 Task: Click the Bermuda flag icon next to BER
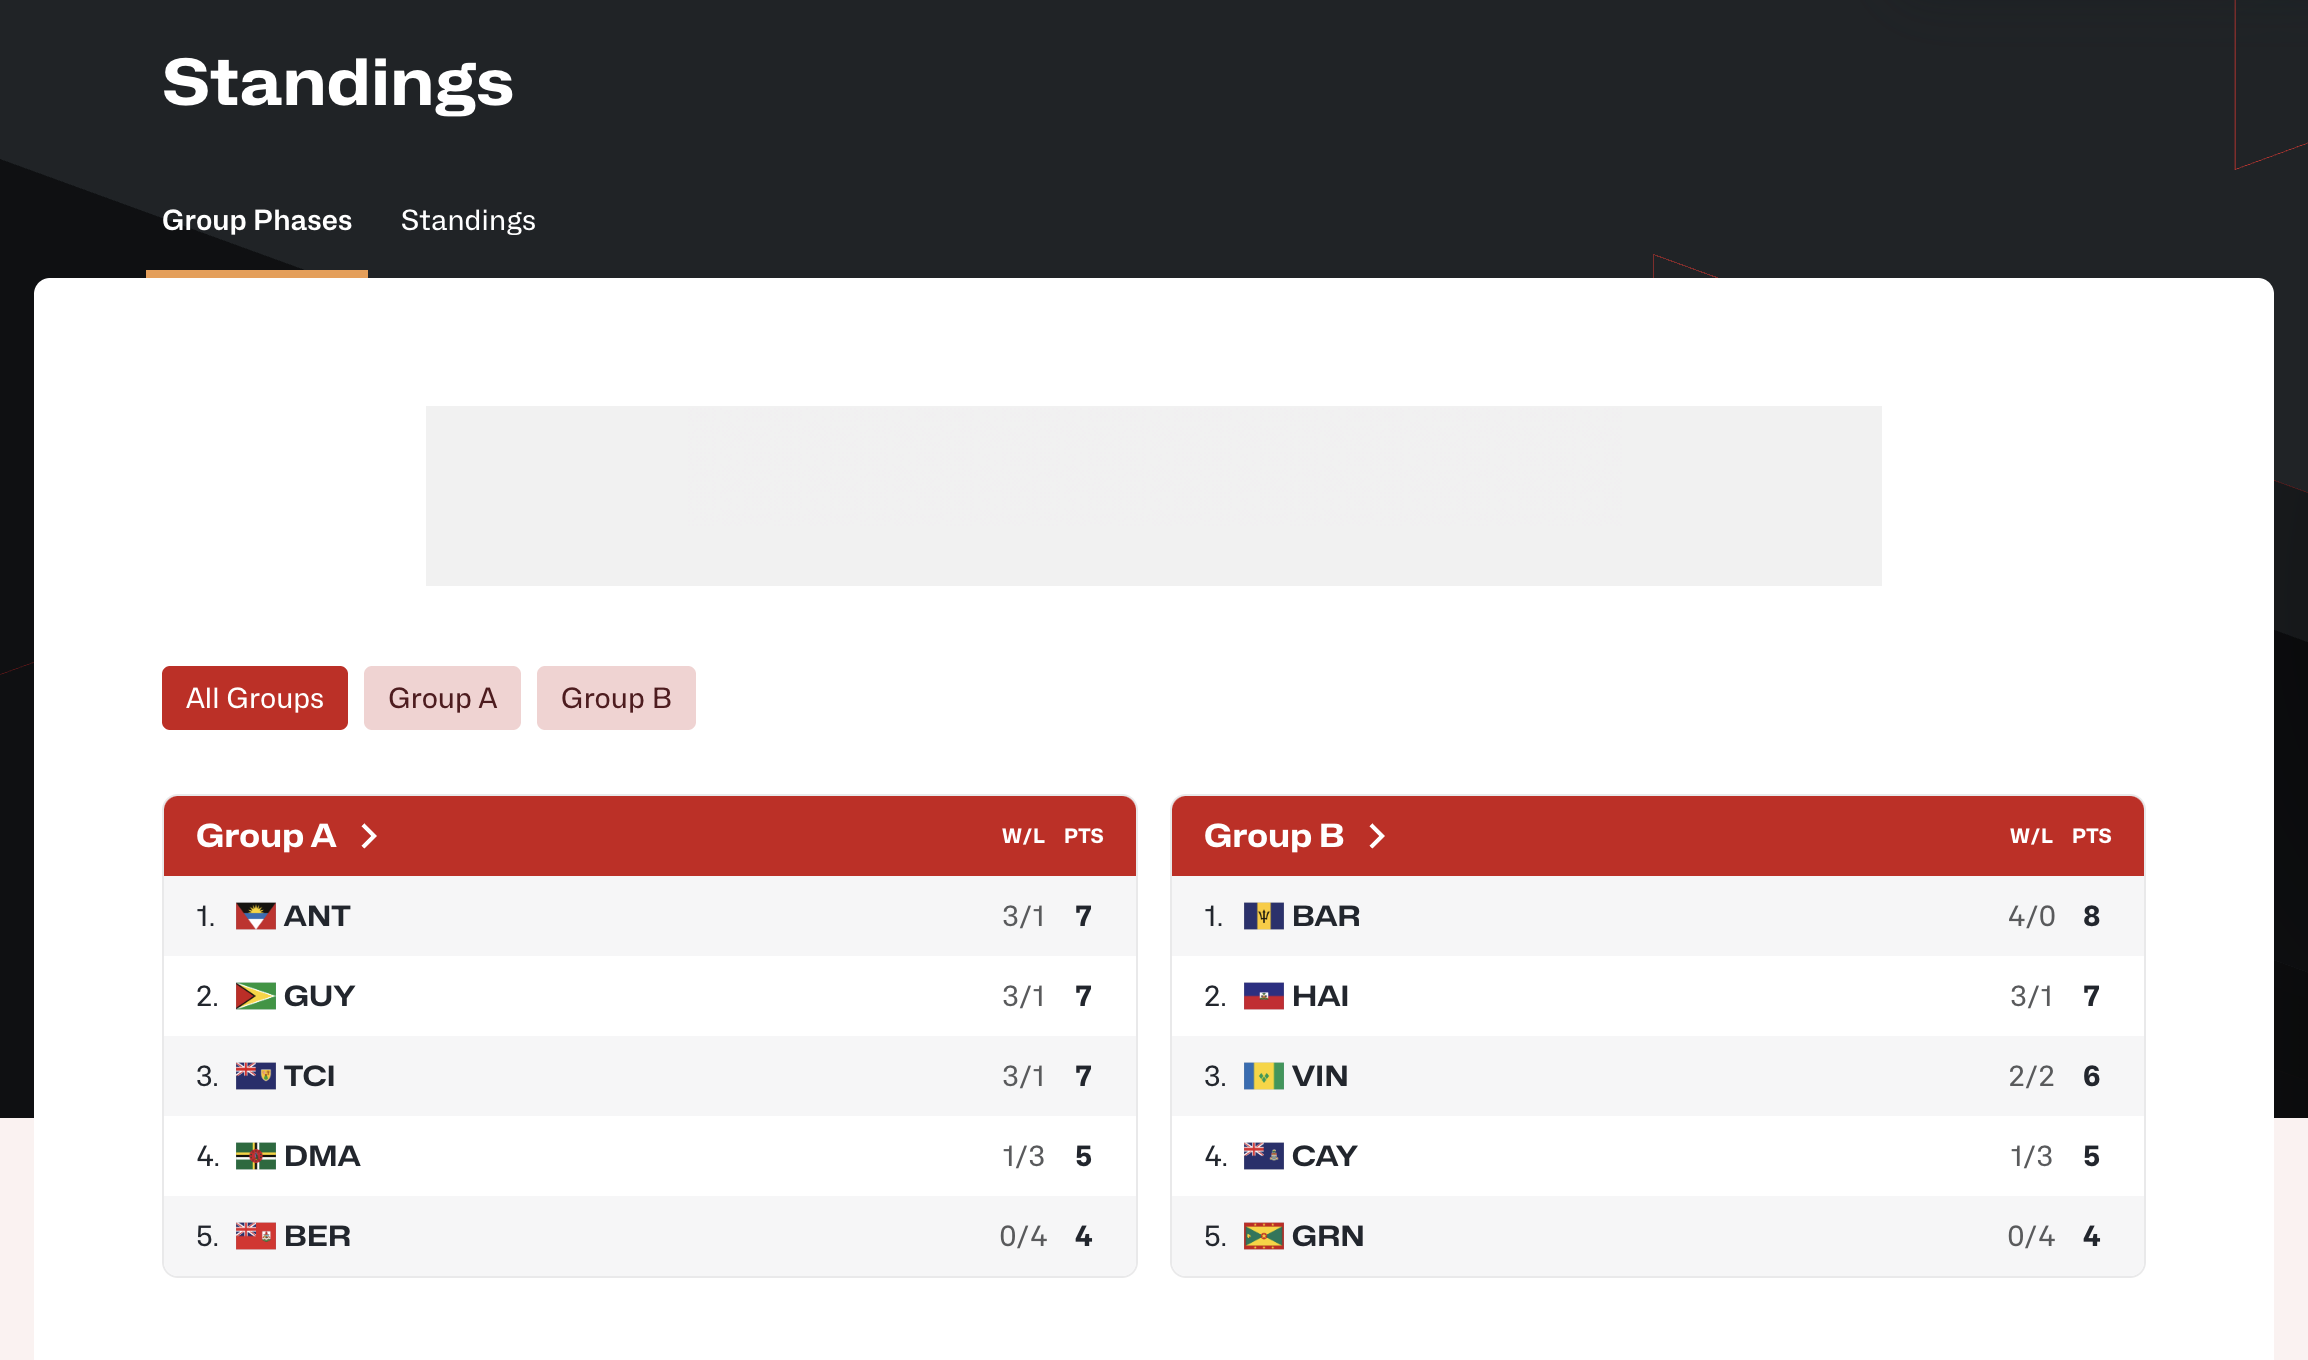255,1236
